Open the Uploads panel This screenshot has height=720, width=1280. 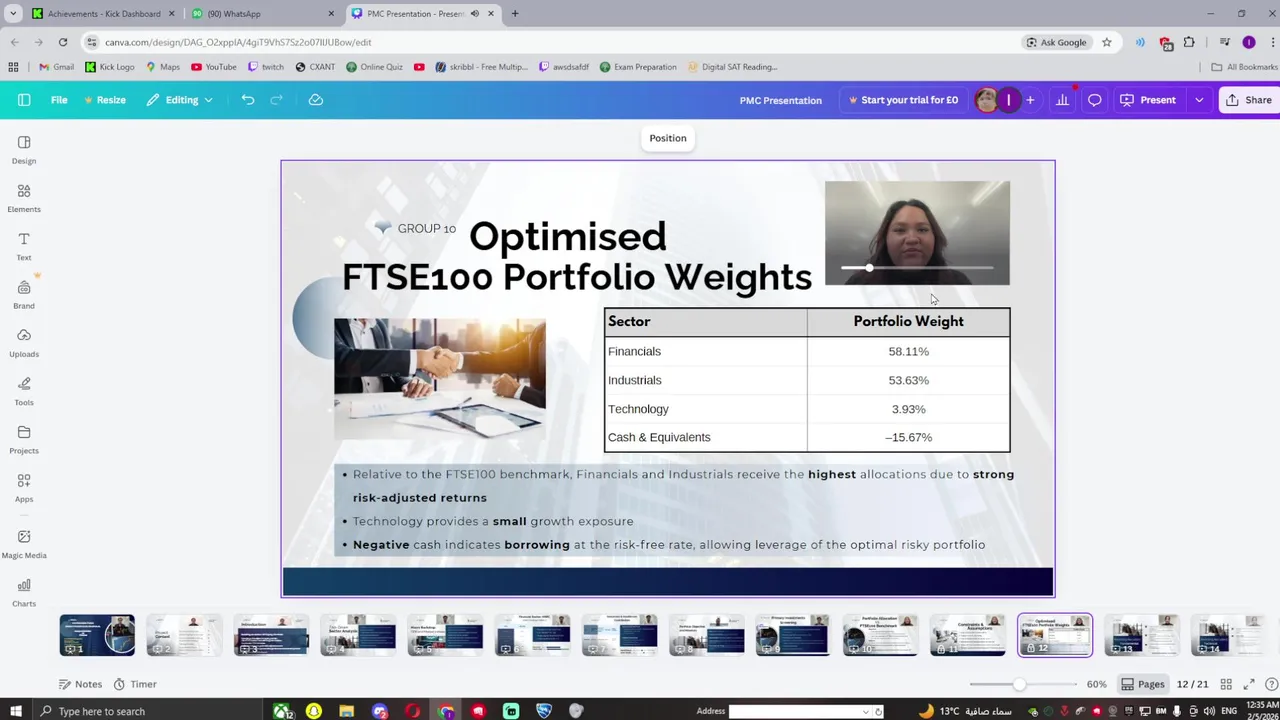24,342
